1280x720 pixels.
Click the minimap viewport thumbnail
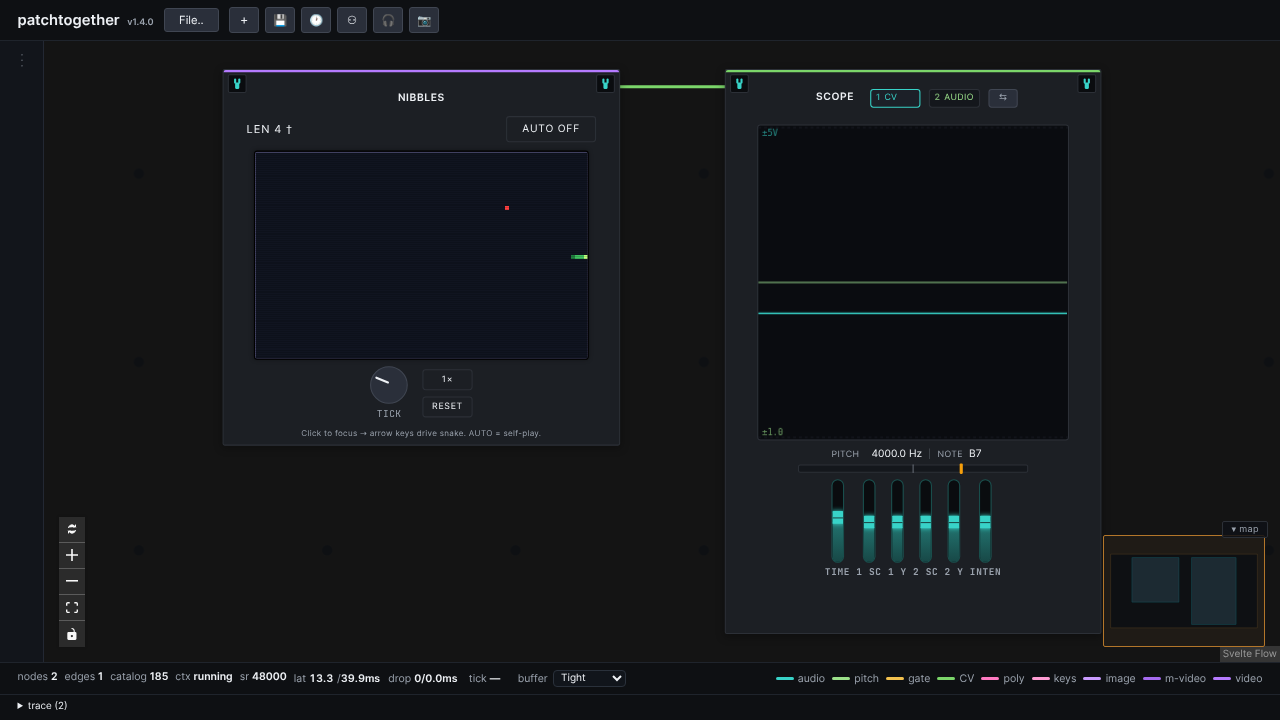(x=1184, y=591)
